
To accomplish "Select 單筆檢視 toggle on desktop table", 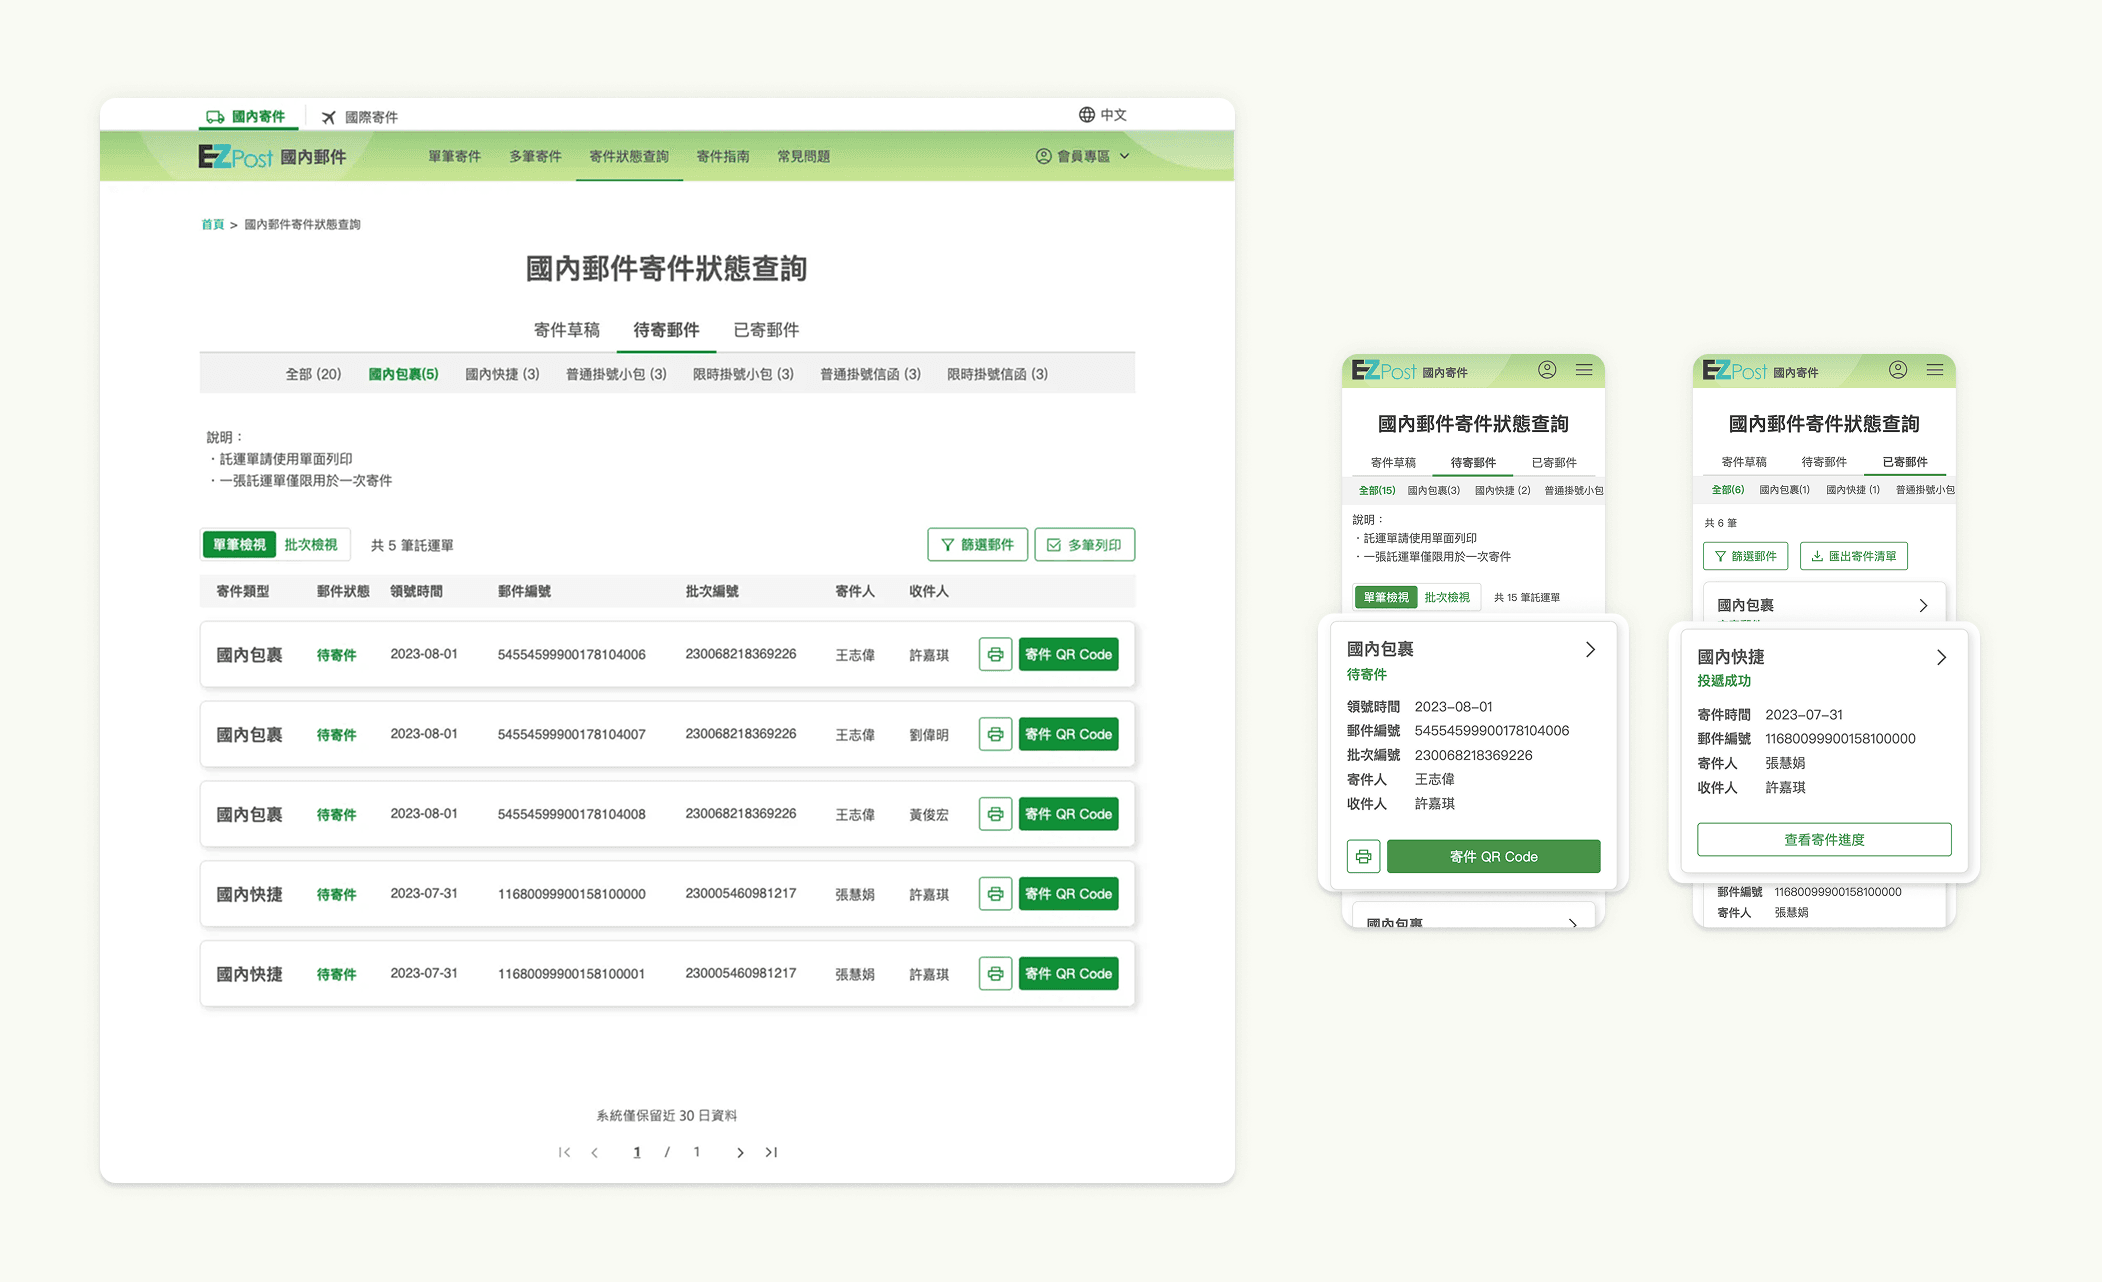I will (240, 545).
